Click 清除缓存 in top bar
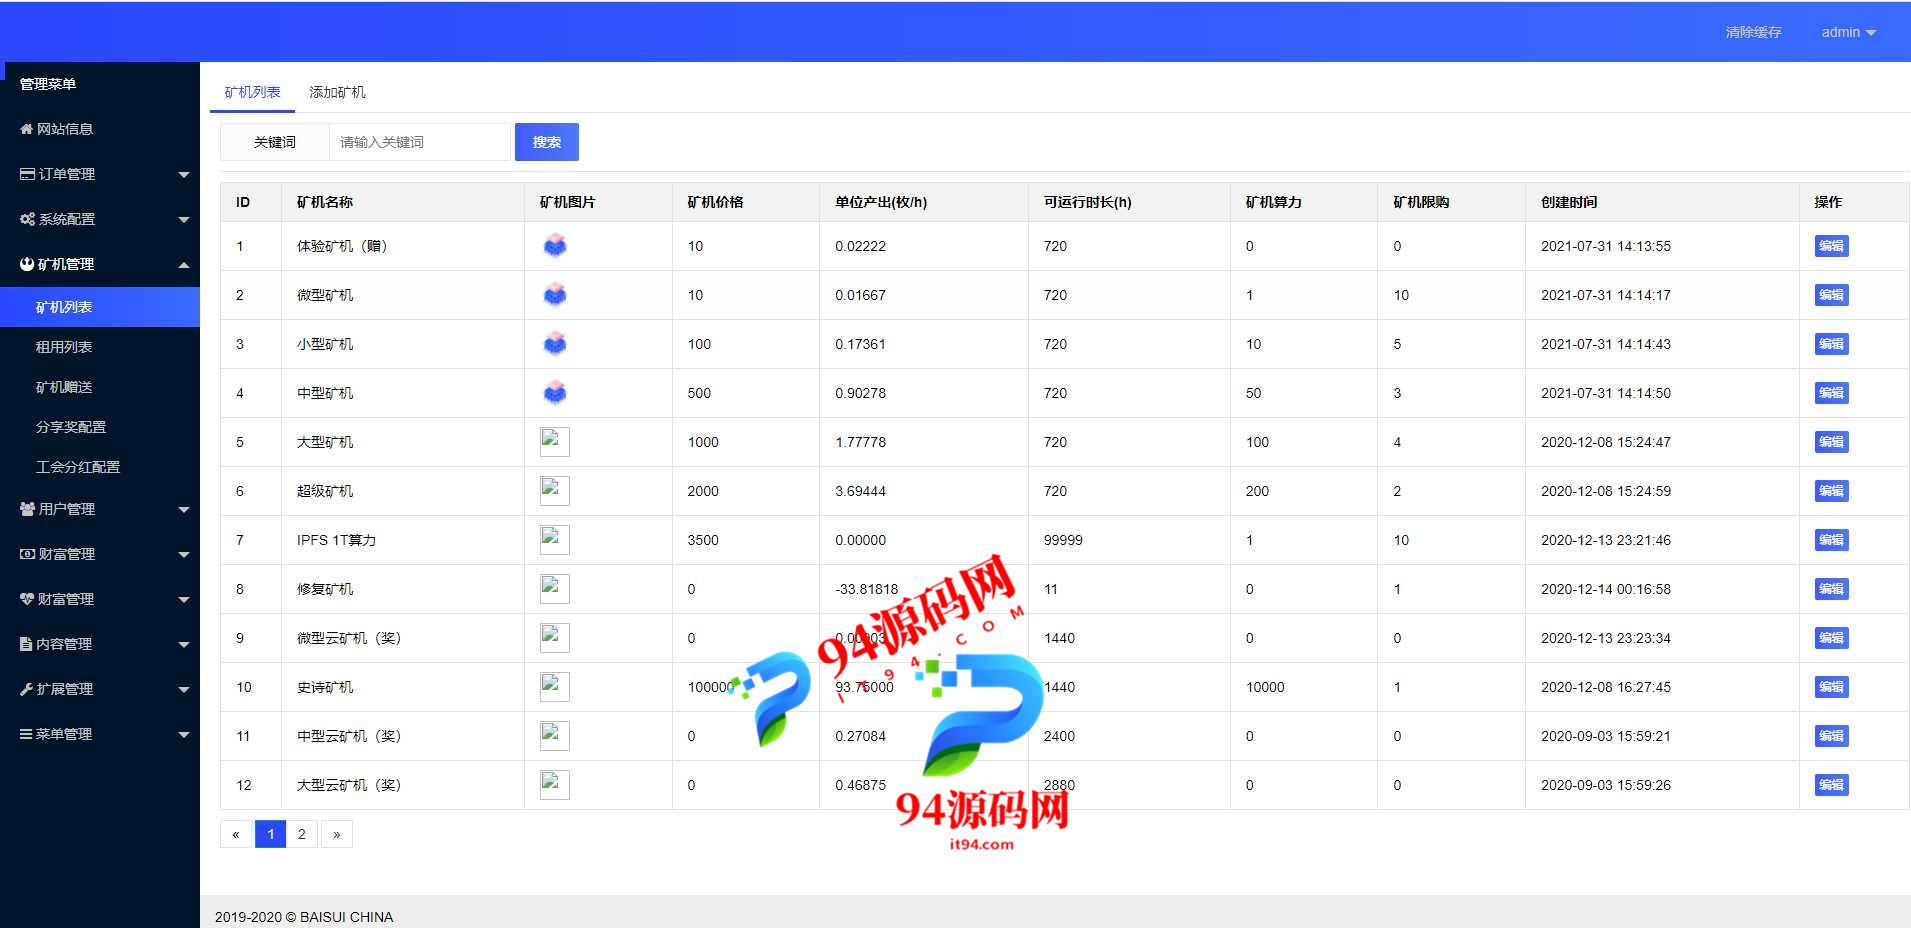Viewport: 1911px width, 928px height. tap(1753, 32)
